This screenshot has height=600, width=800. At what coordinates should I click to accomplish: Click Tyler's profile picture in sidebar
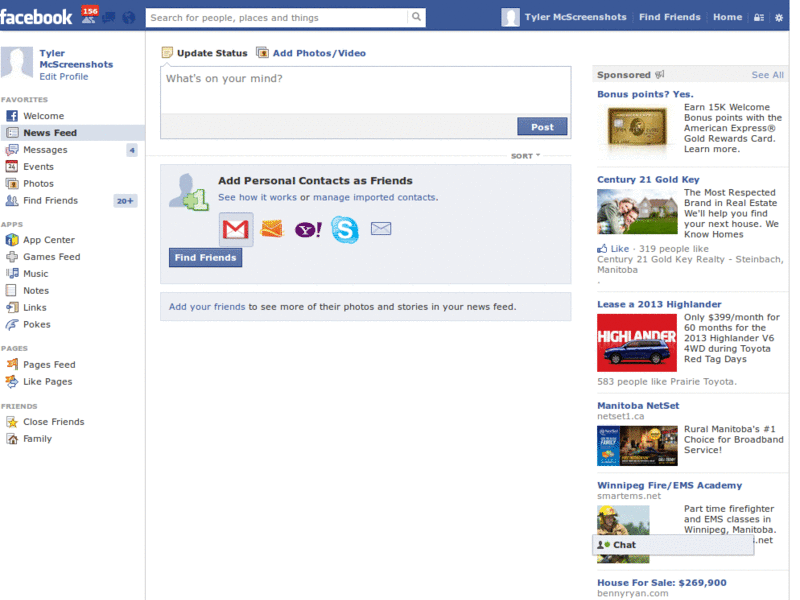[x=16, y=63]
